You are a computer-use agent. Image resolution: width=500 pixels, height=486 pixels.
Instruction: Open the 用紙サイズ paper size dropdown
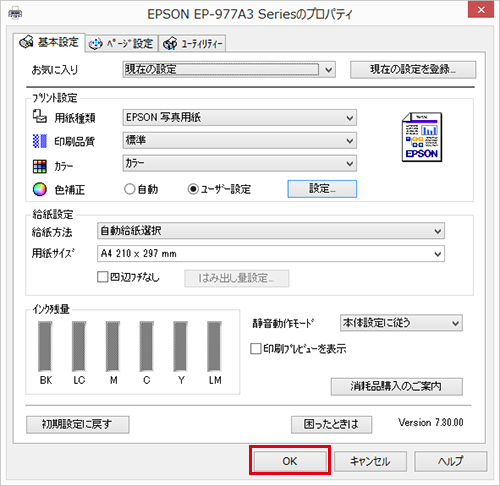point(271,254)
